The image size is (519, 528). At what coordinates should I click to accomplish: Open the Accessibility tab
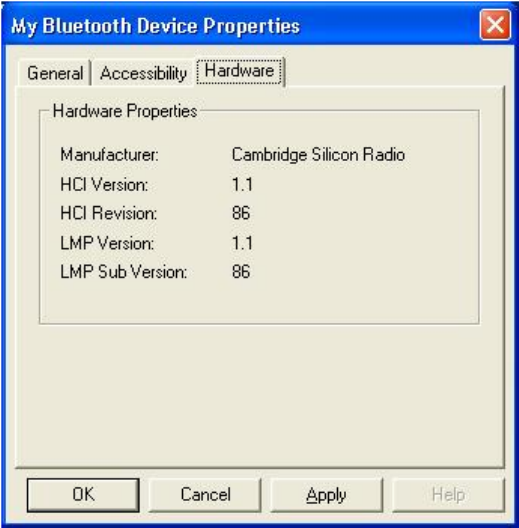click(143, 73)
